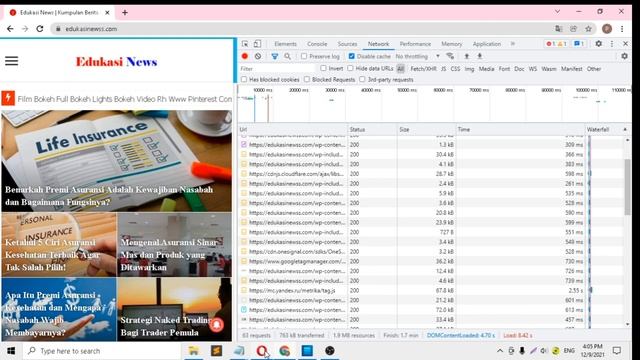The height and width of the screenshot is (360, 640).
Task: Open Sublime Text from the taskbar
Action: click(x=216, y=351)
